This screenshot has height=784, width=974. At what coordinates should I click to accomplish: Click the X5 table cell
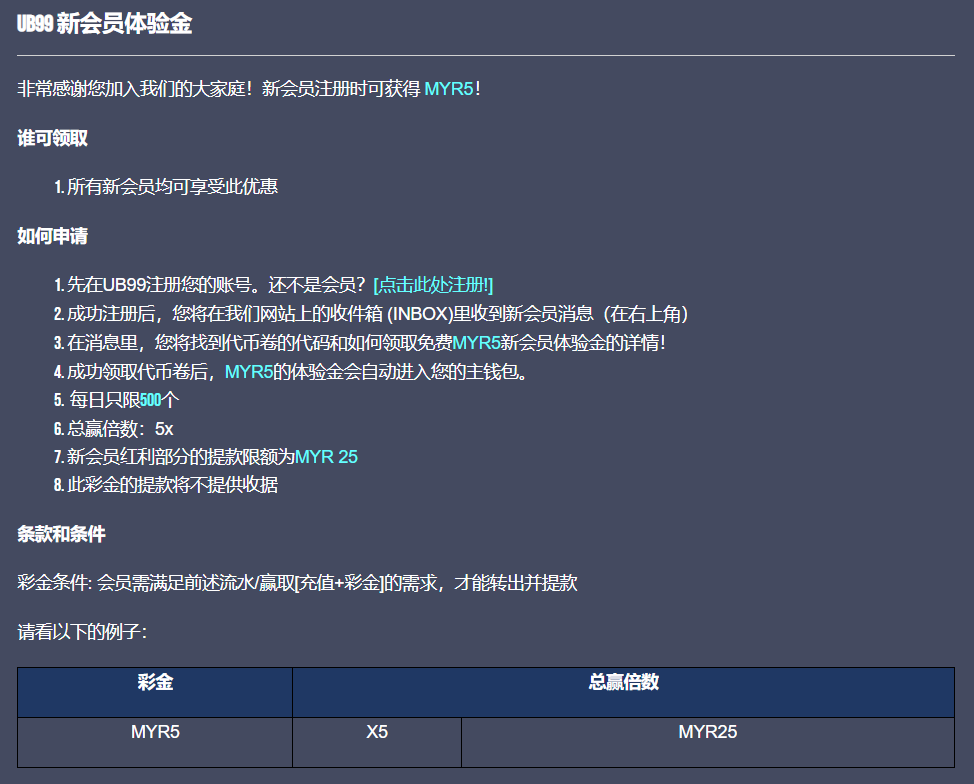[377, 732]
